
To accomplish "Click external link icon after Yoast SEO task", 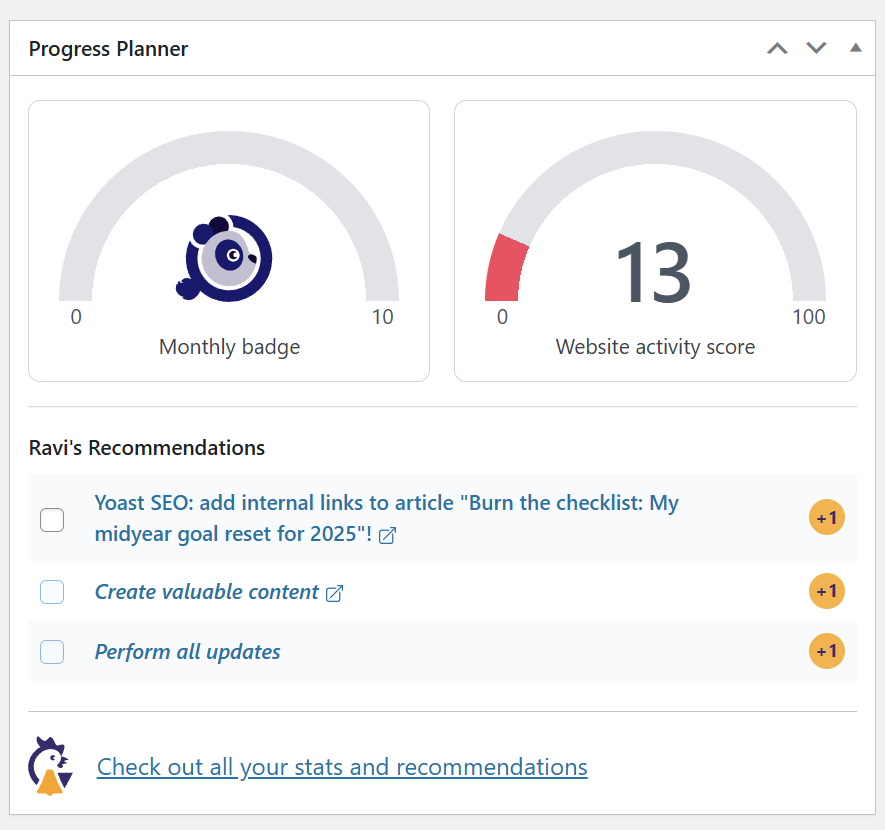I will [x=387, y=535].
